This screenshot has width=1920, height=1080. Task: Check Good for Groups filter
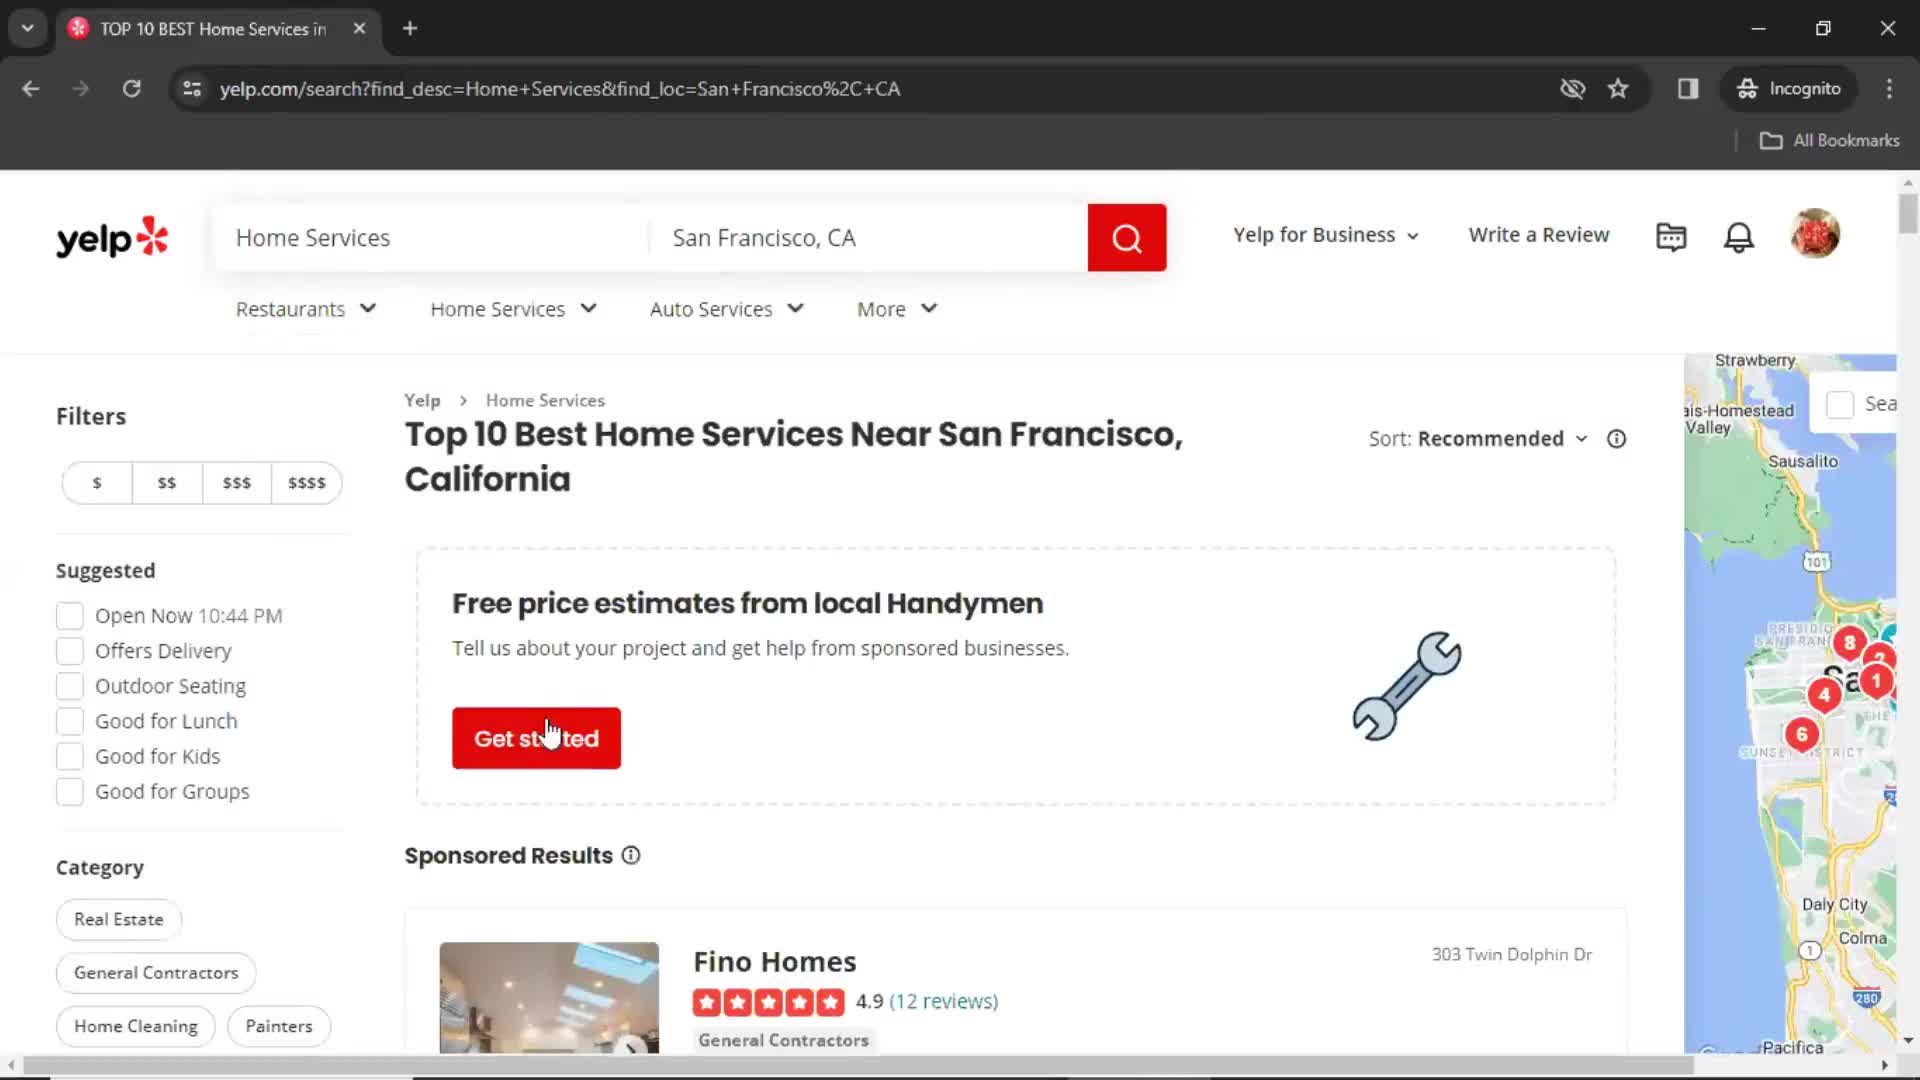click(70, 791)
